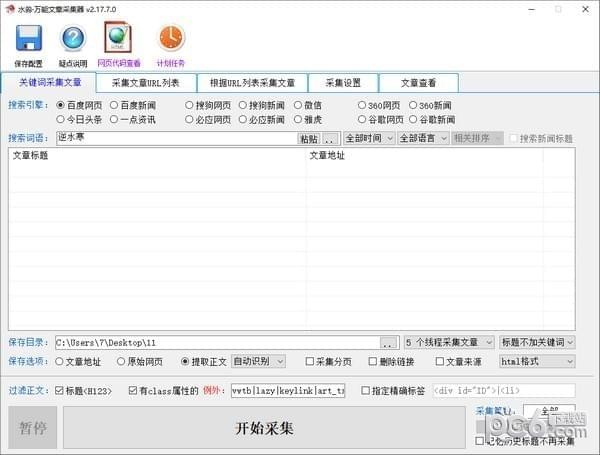Toggle 有class属性的 checkbox

[132, 390]
